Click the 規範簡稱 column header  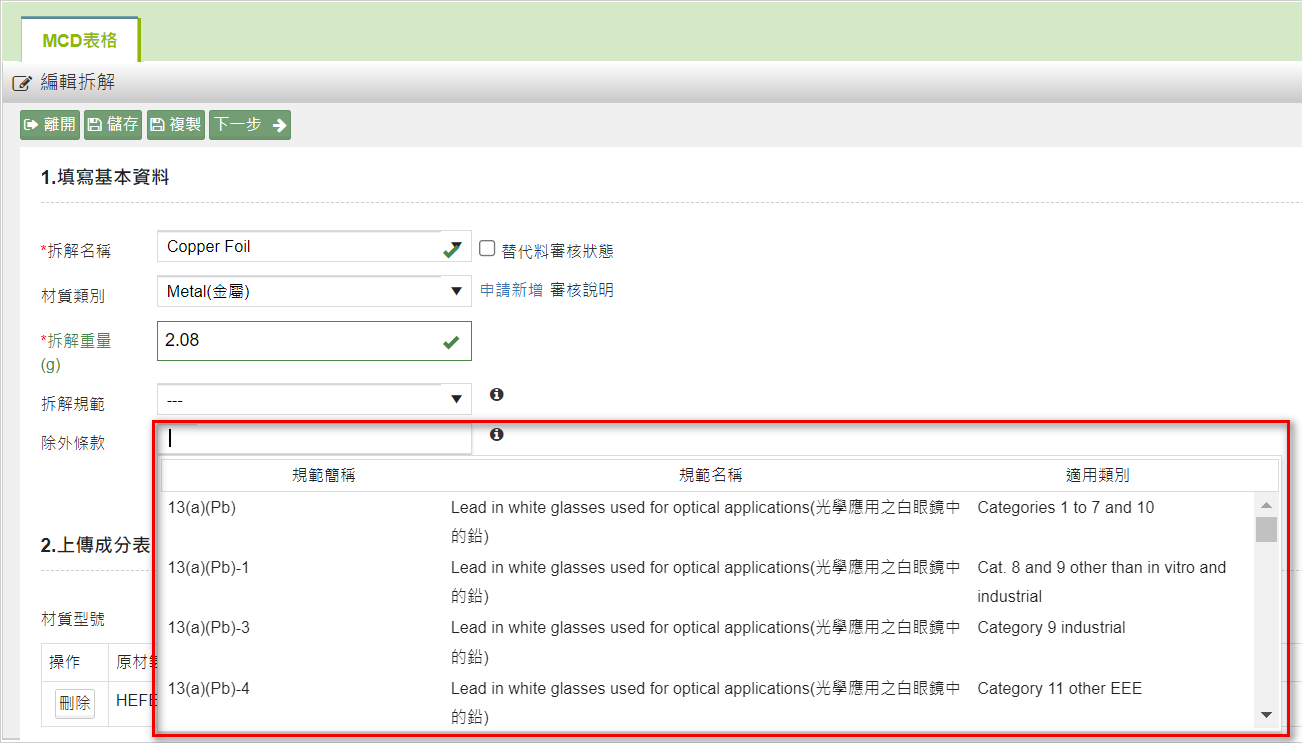click(x=323, y=476)
